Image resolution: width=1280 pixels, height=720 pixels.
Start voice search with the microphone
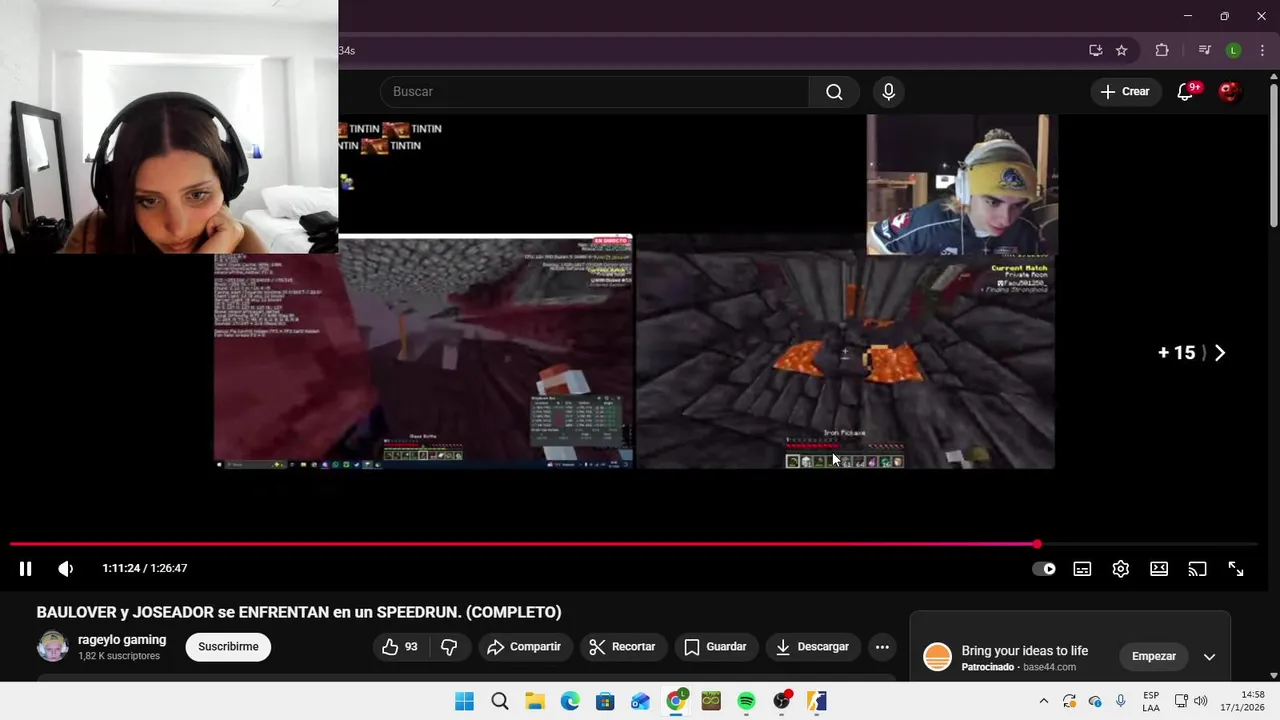point(888,92)
